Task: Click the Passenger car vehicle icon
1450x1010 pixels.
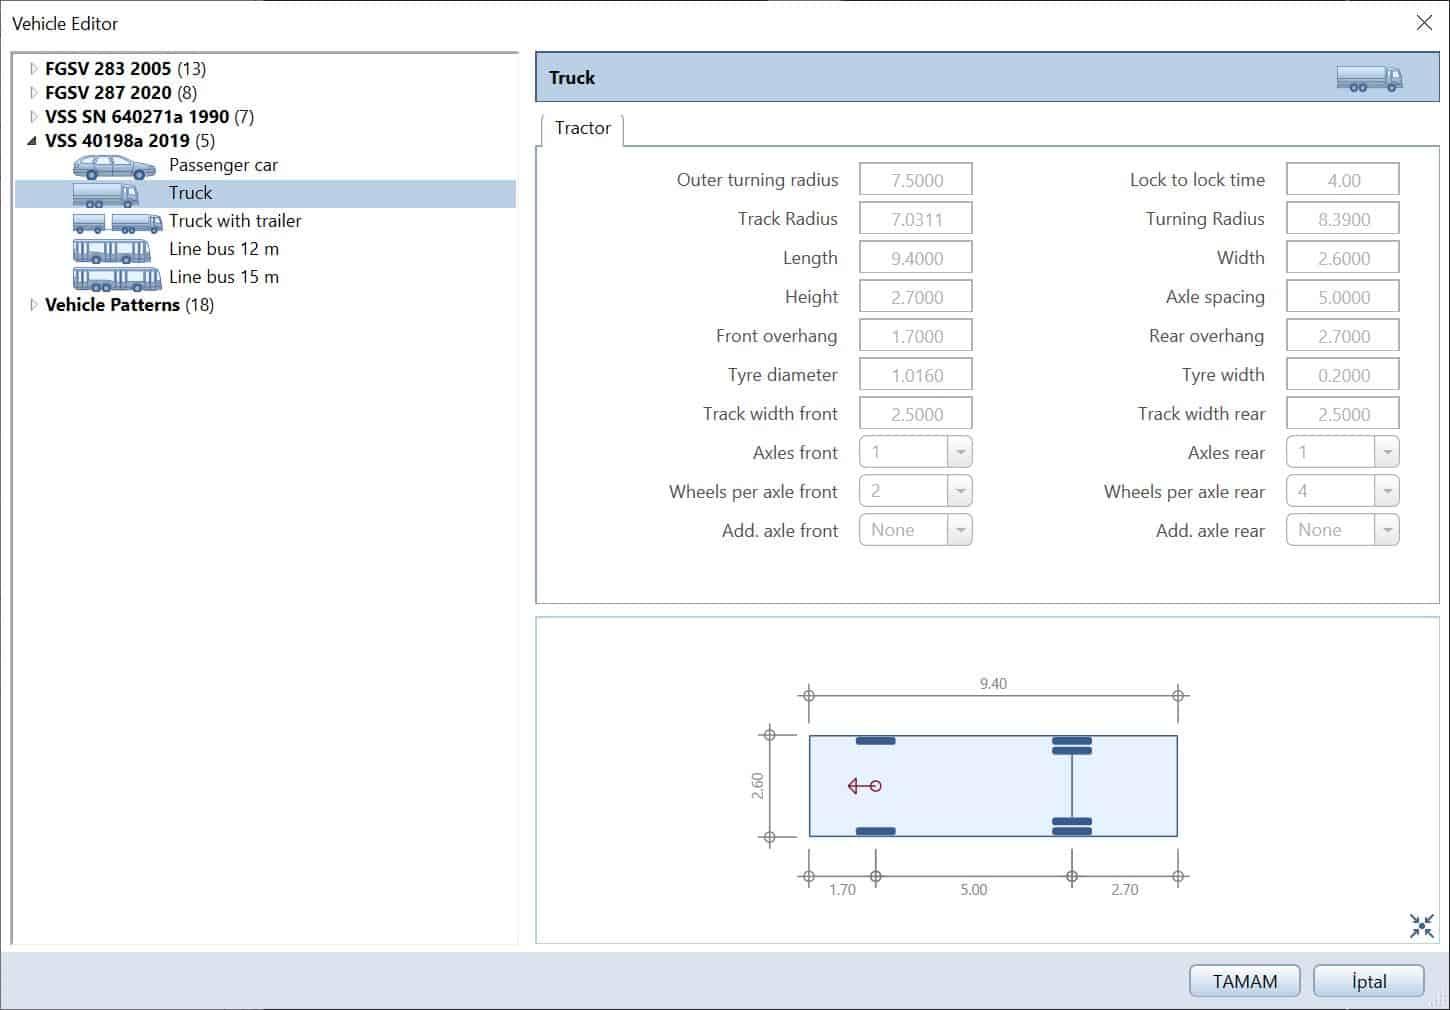Action: [x=114, y=166]
